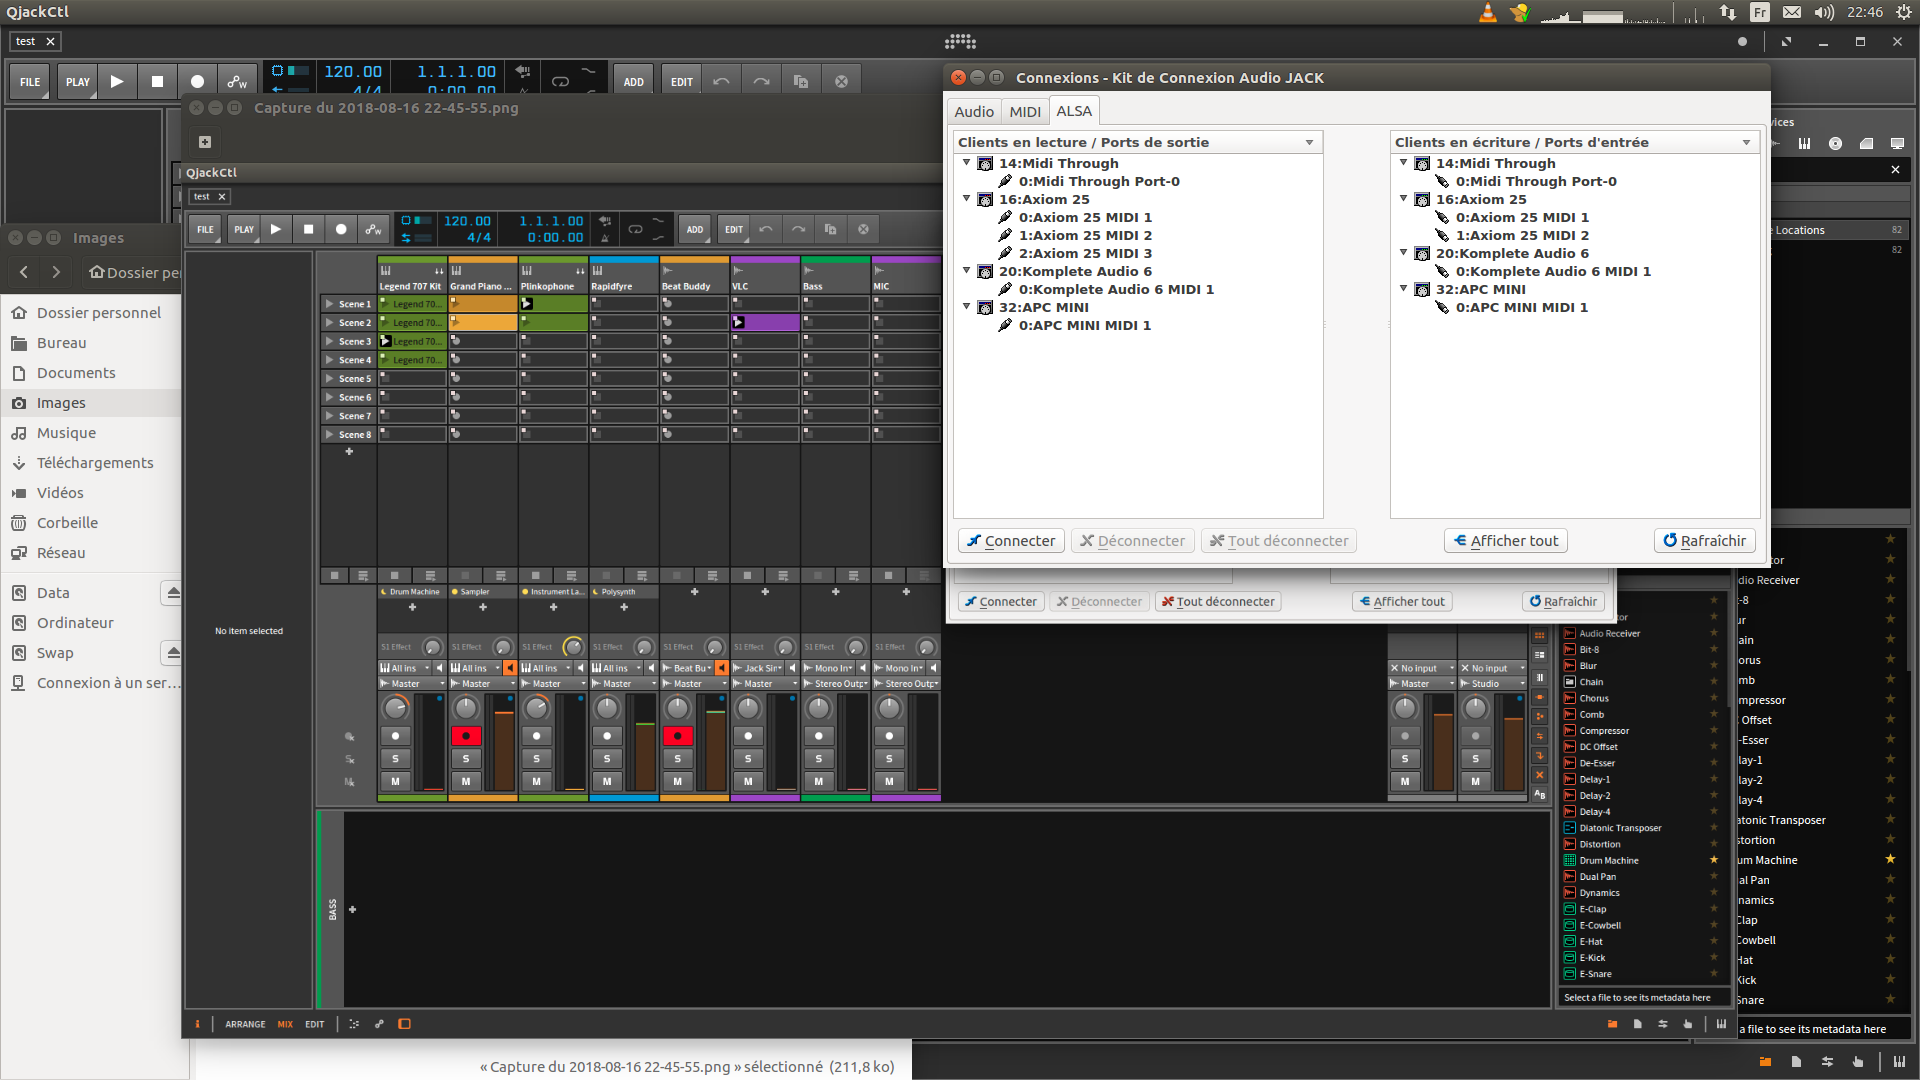This screenshot has height=1080, width=1920.
Task: Click the Stop transport icon in top toolbar
Action: click(157, 82)
